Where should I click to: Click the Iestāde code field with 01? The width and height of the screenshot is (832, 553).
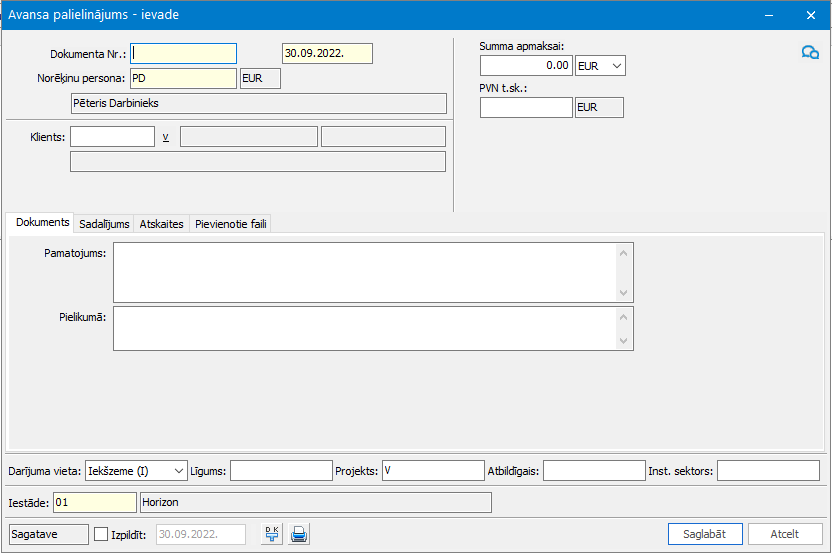[95, 503]
